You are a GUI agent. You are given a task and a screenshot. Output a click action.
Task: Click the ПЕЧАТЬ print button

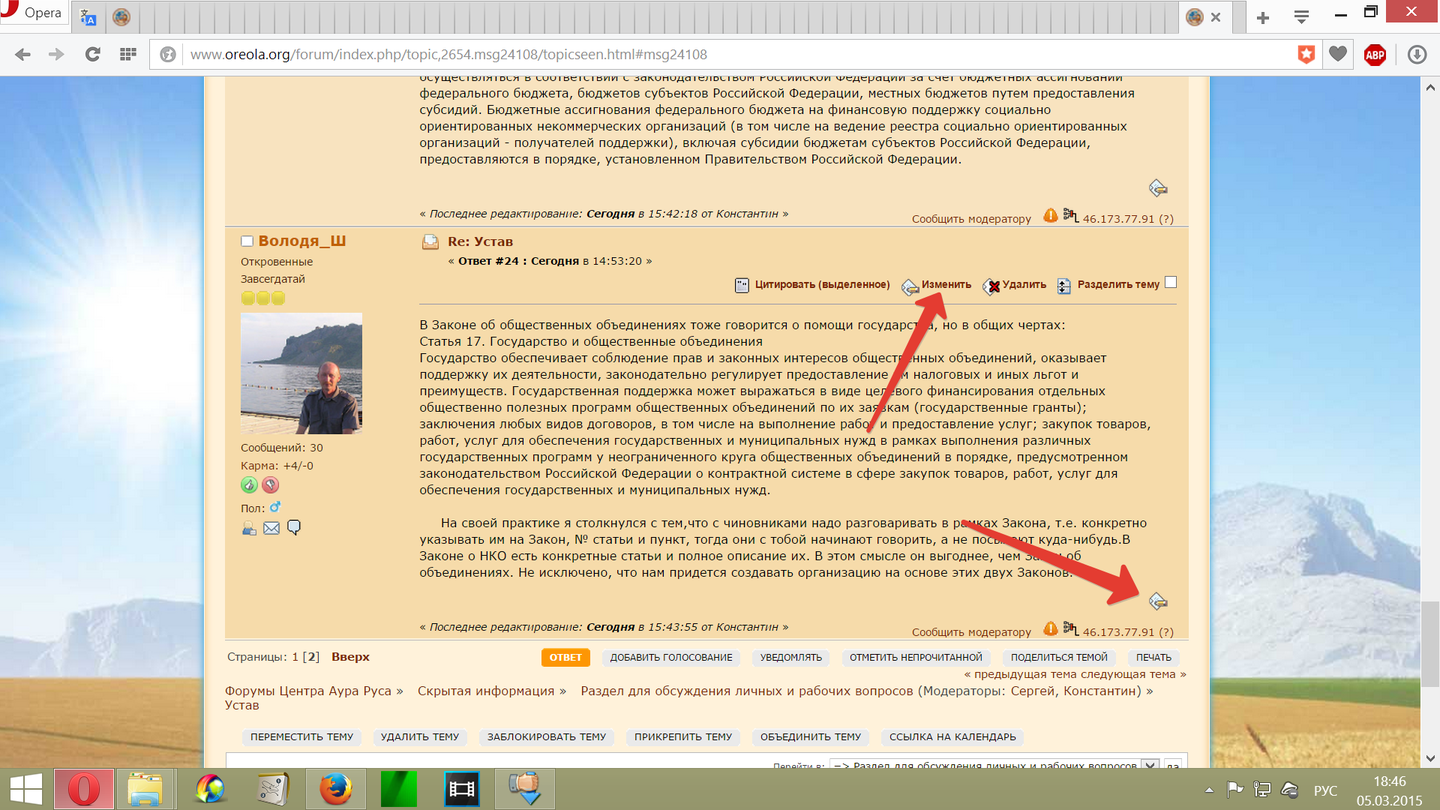1153,657
